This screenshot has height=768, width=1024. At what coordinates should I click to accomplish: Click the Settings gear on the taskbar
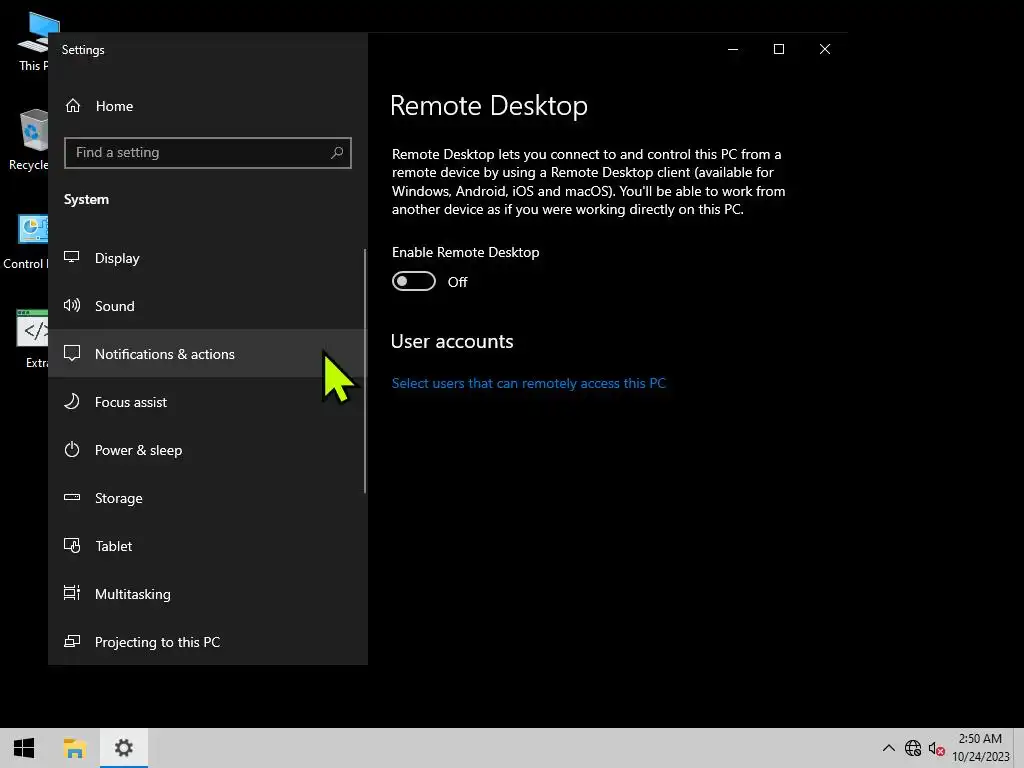click(123, 748)
